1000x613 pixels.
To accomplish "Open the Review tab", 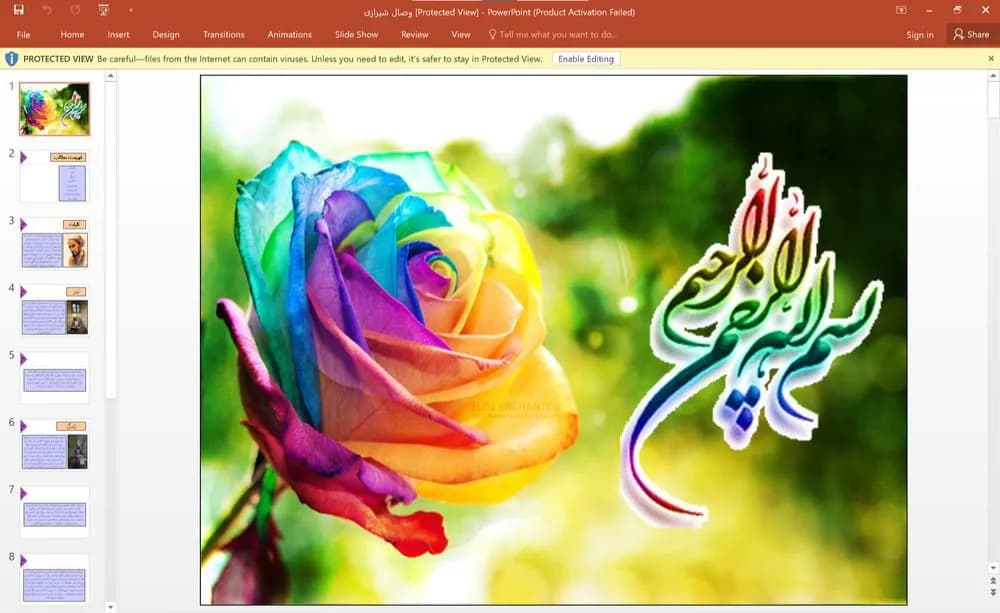I will 415,34.
